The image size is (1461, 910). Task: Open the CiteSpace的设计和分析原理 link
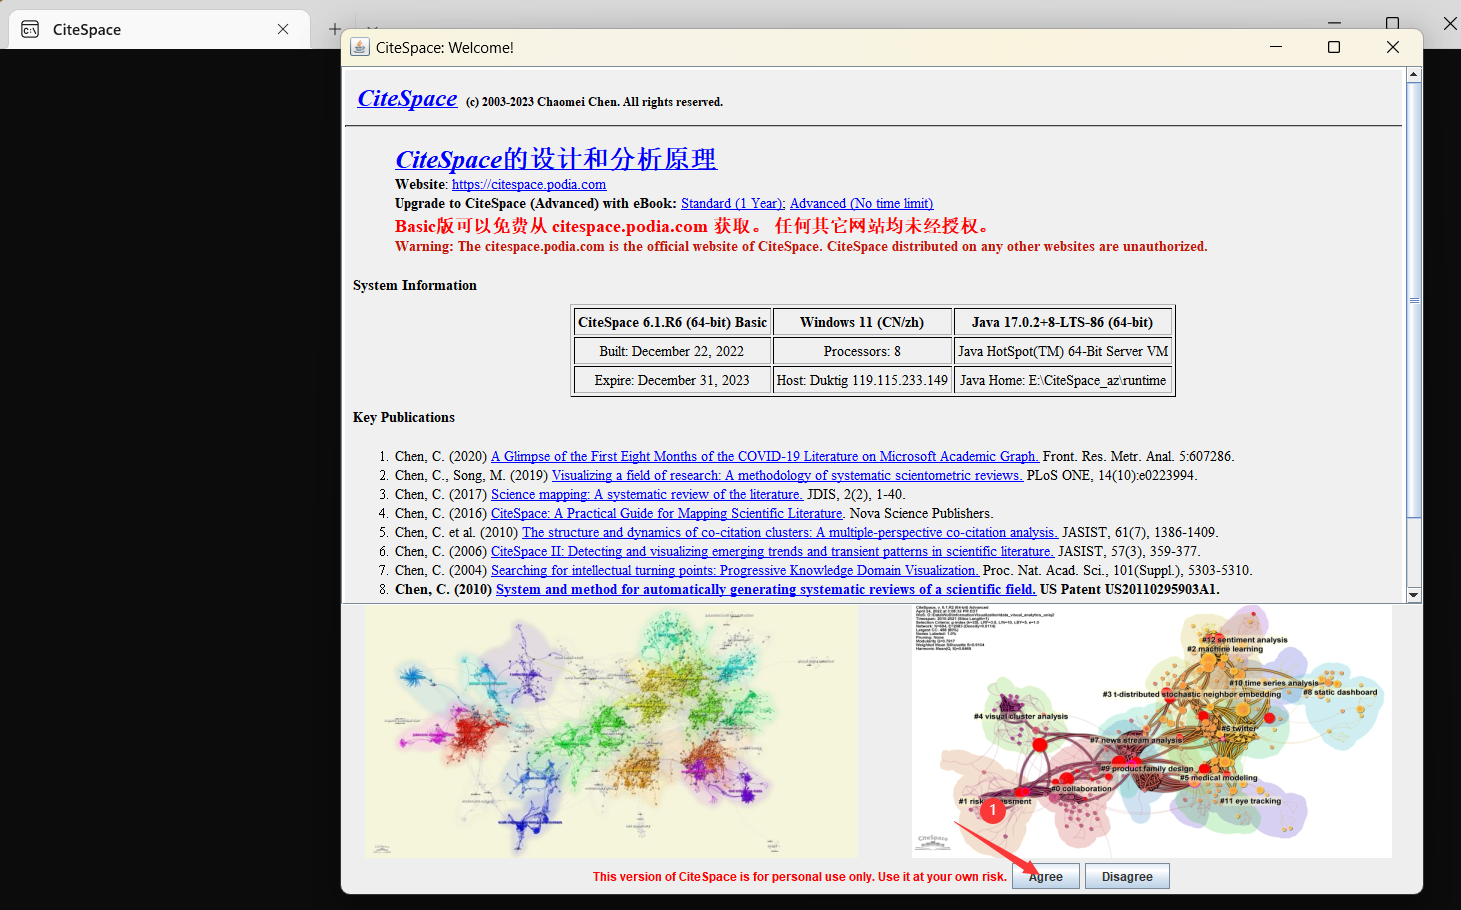coord(556,159)
